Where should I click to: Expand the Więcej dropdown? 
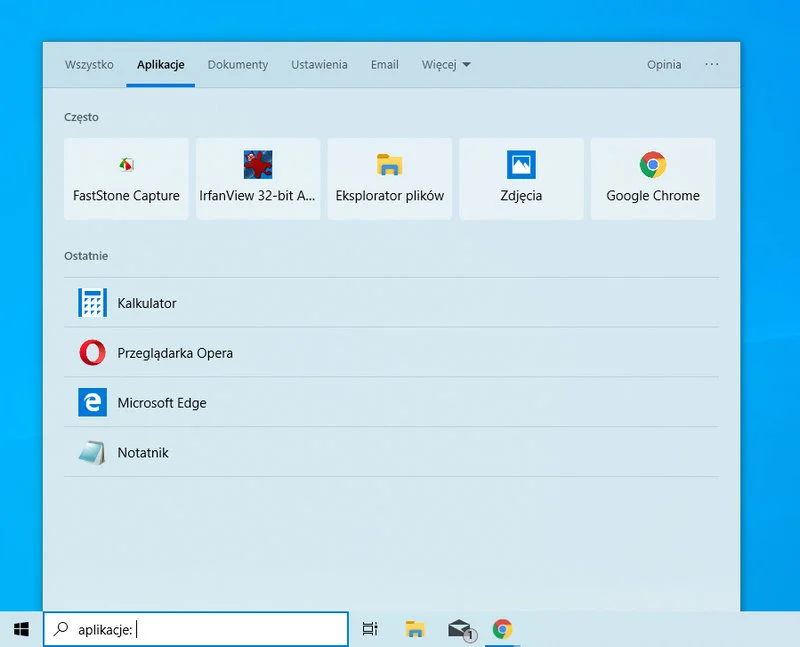tap(446, 64)
